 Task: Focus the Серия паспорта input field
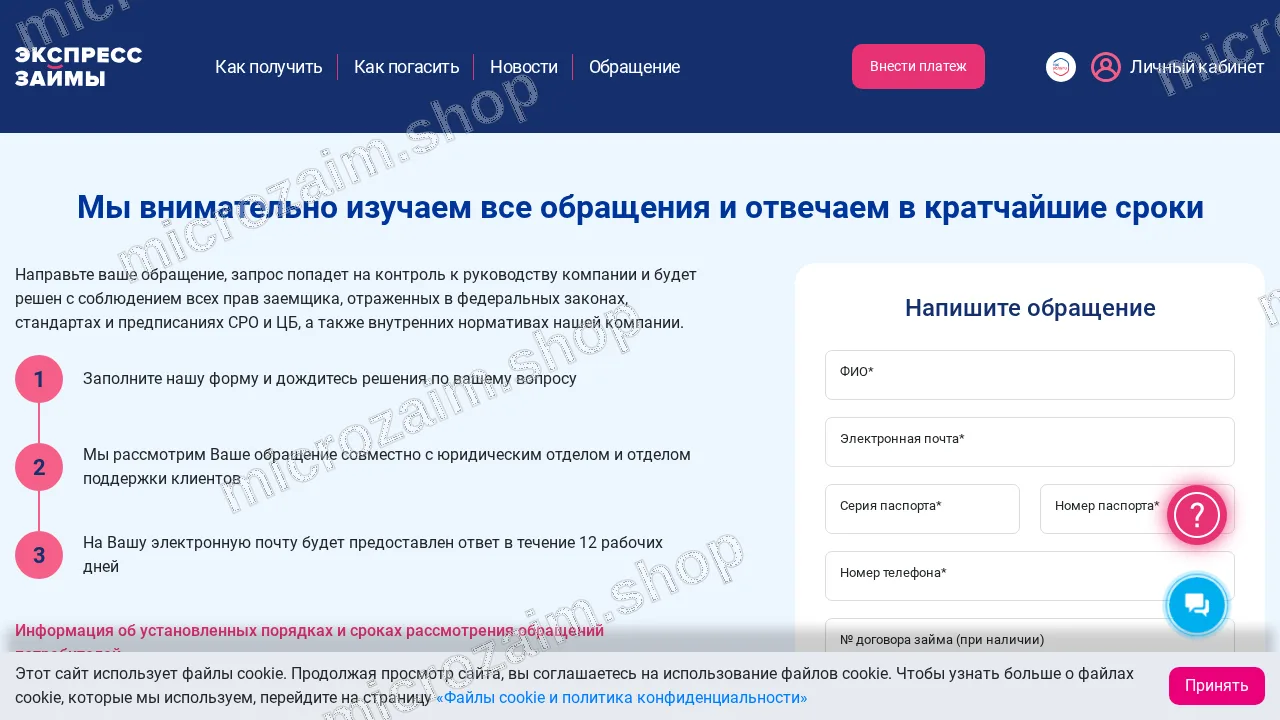922,509
